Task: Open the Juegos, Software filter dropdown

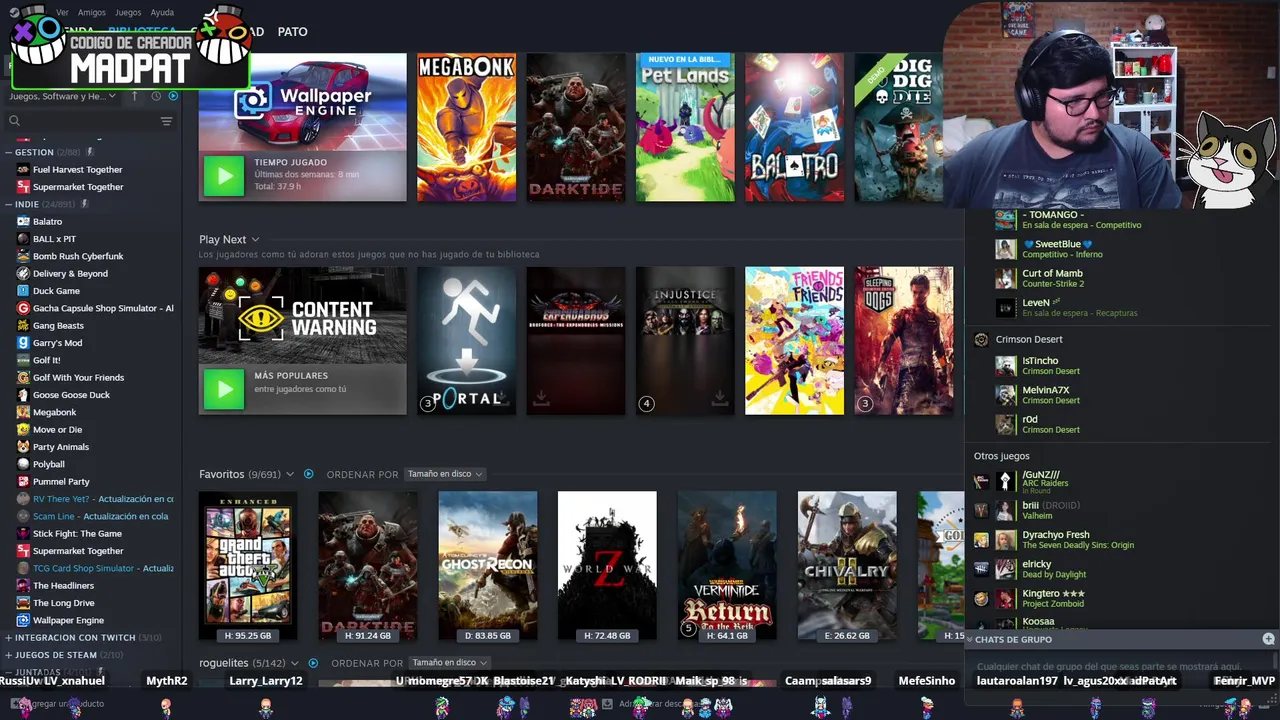Action: coord(63,96)
